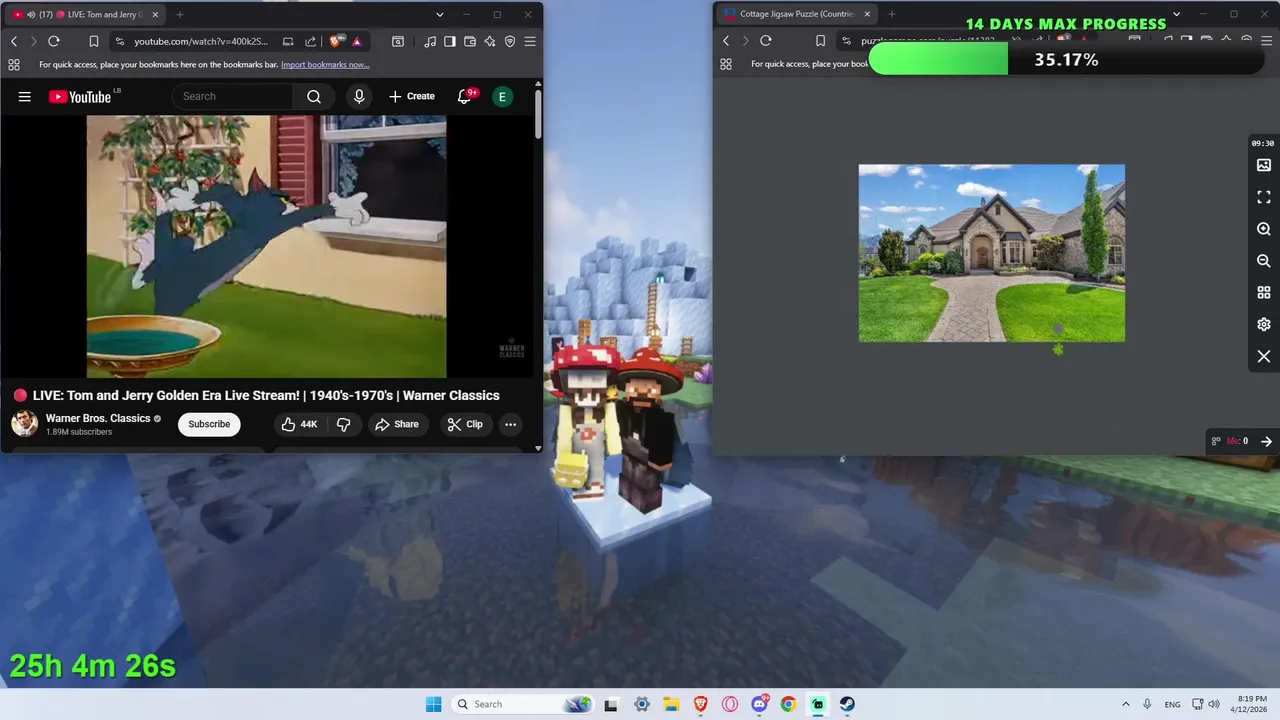Viewport: 1280px width, 720px height.
Task: Toggle puzzle fullscreen mode
Action: [x=1264, y=197]
